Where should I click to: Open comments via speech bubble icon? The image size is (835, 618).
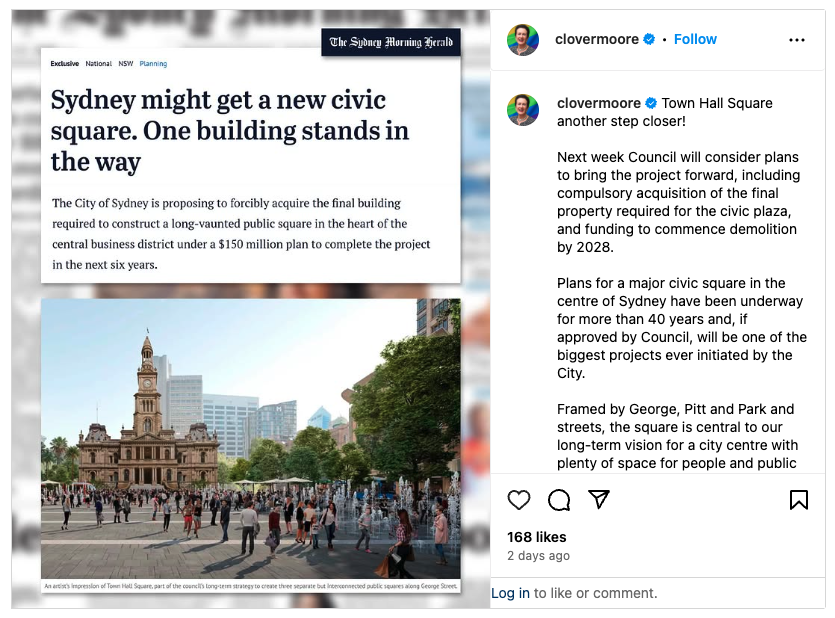click(559, 500)
